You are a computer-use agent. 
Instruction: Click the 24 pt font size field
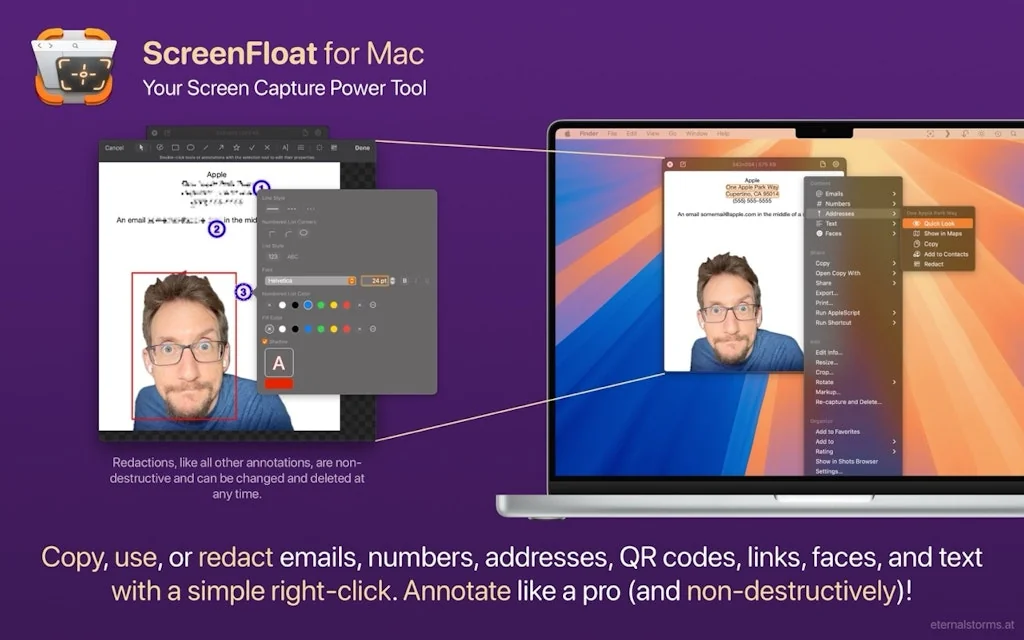pyautogui.click(x=378, y=281)
